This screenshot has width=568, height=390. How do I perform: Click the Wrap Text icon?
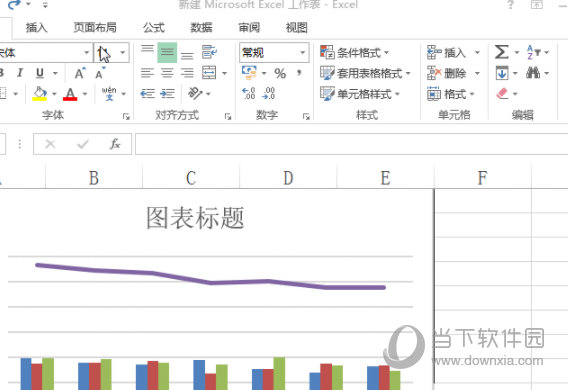(209, 53)
